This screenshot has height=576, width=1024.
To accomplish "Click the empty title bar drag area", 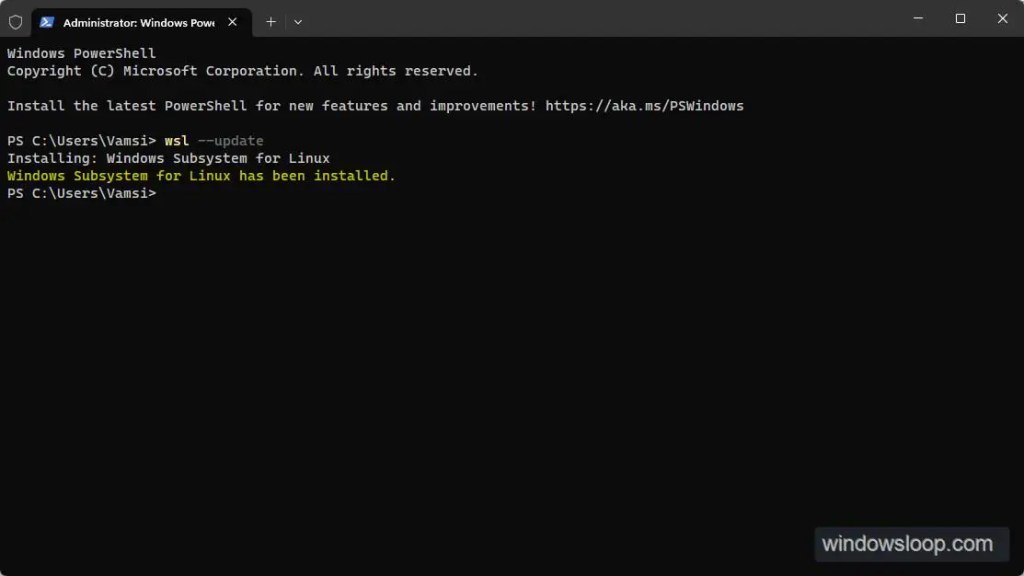I will tap(600, 20).
